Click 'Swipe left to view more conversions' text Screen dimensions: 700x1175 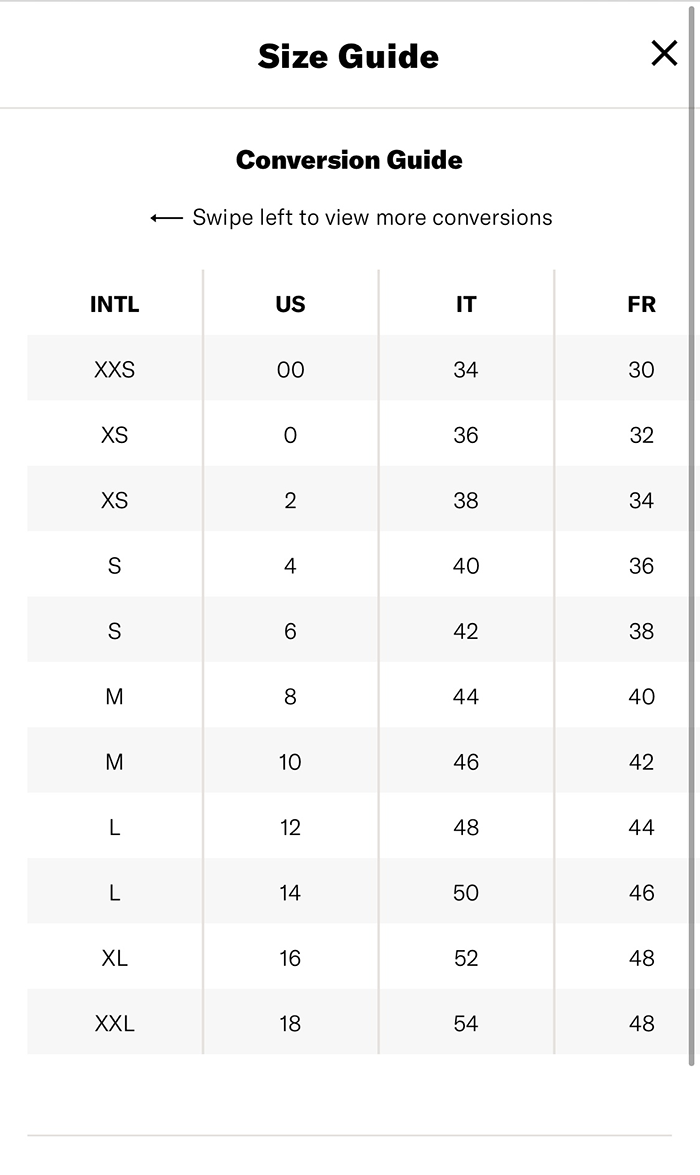372,218
